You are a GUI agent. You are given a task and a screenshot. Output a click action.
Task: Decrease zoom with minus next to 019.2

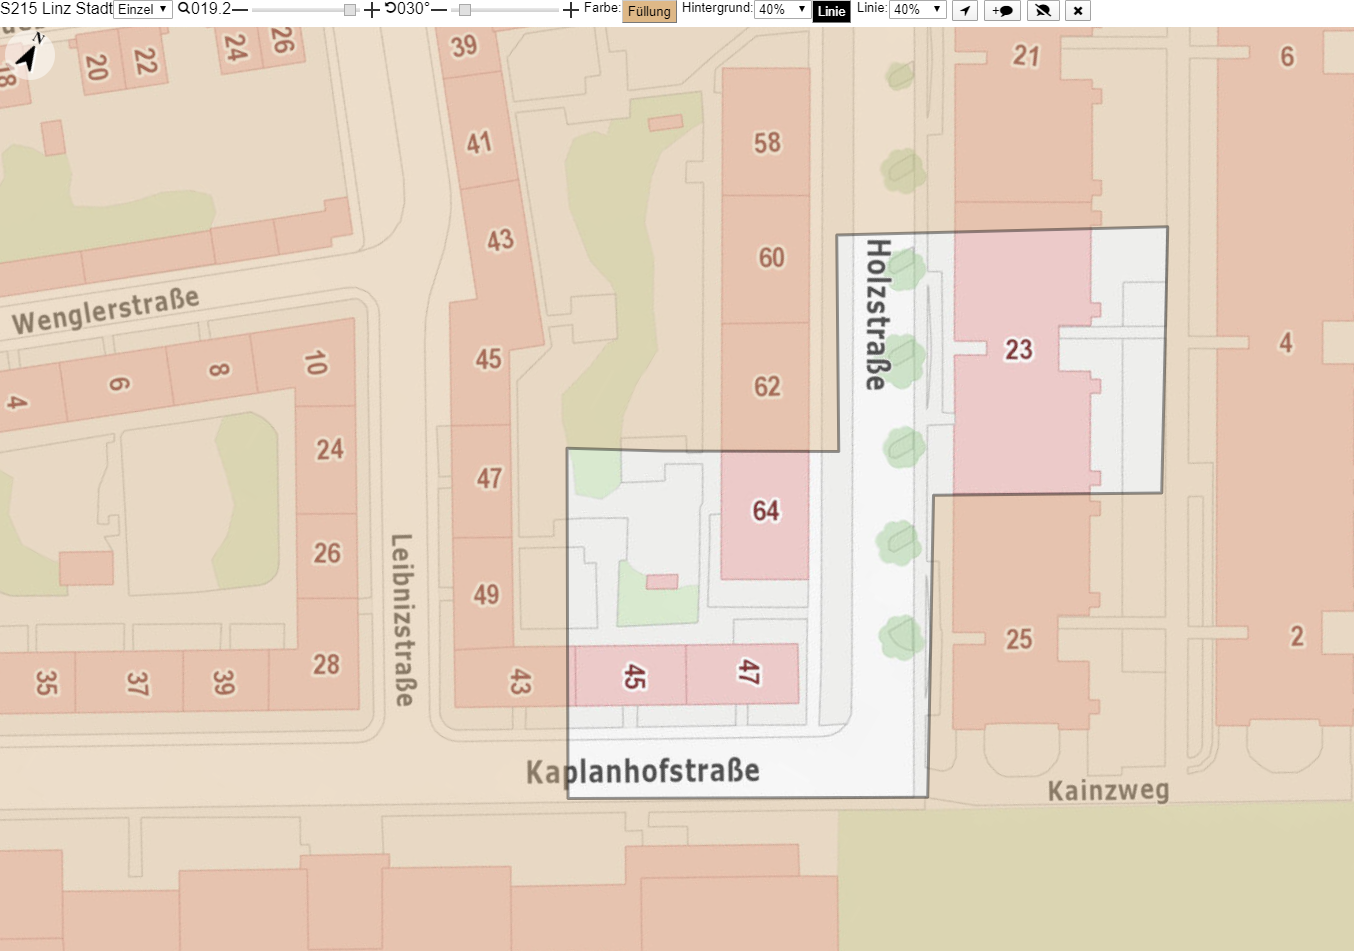240,9
